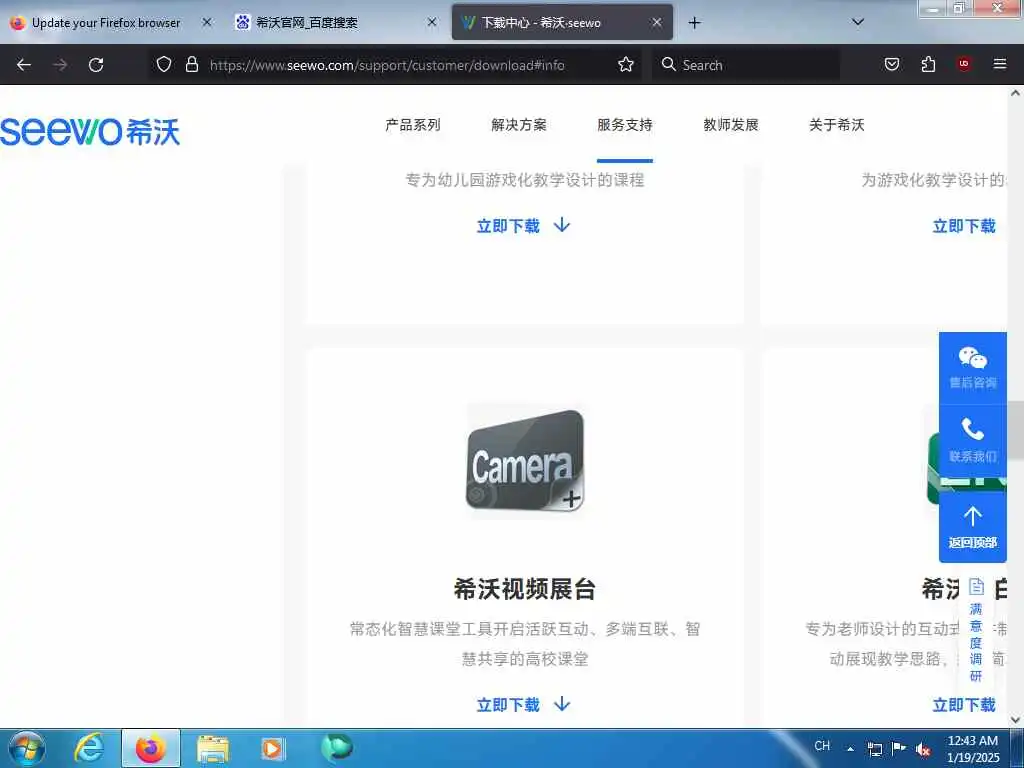Click the 希沃视频展台 title

(524, 589)
